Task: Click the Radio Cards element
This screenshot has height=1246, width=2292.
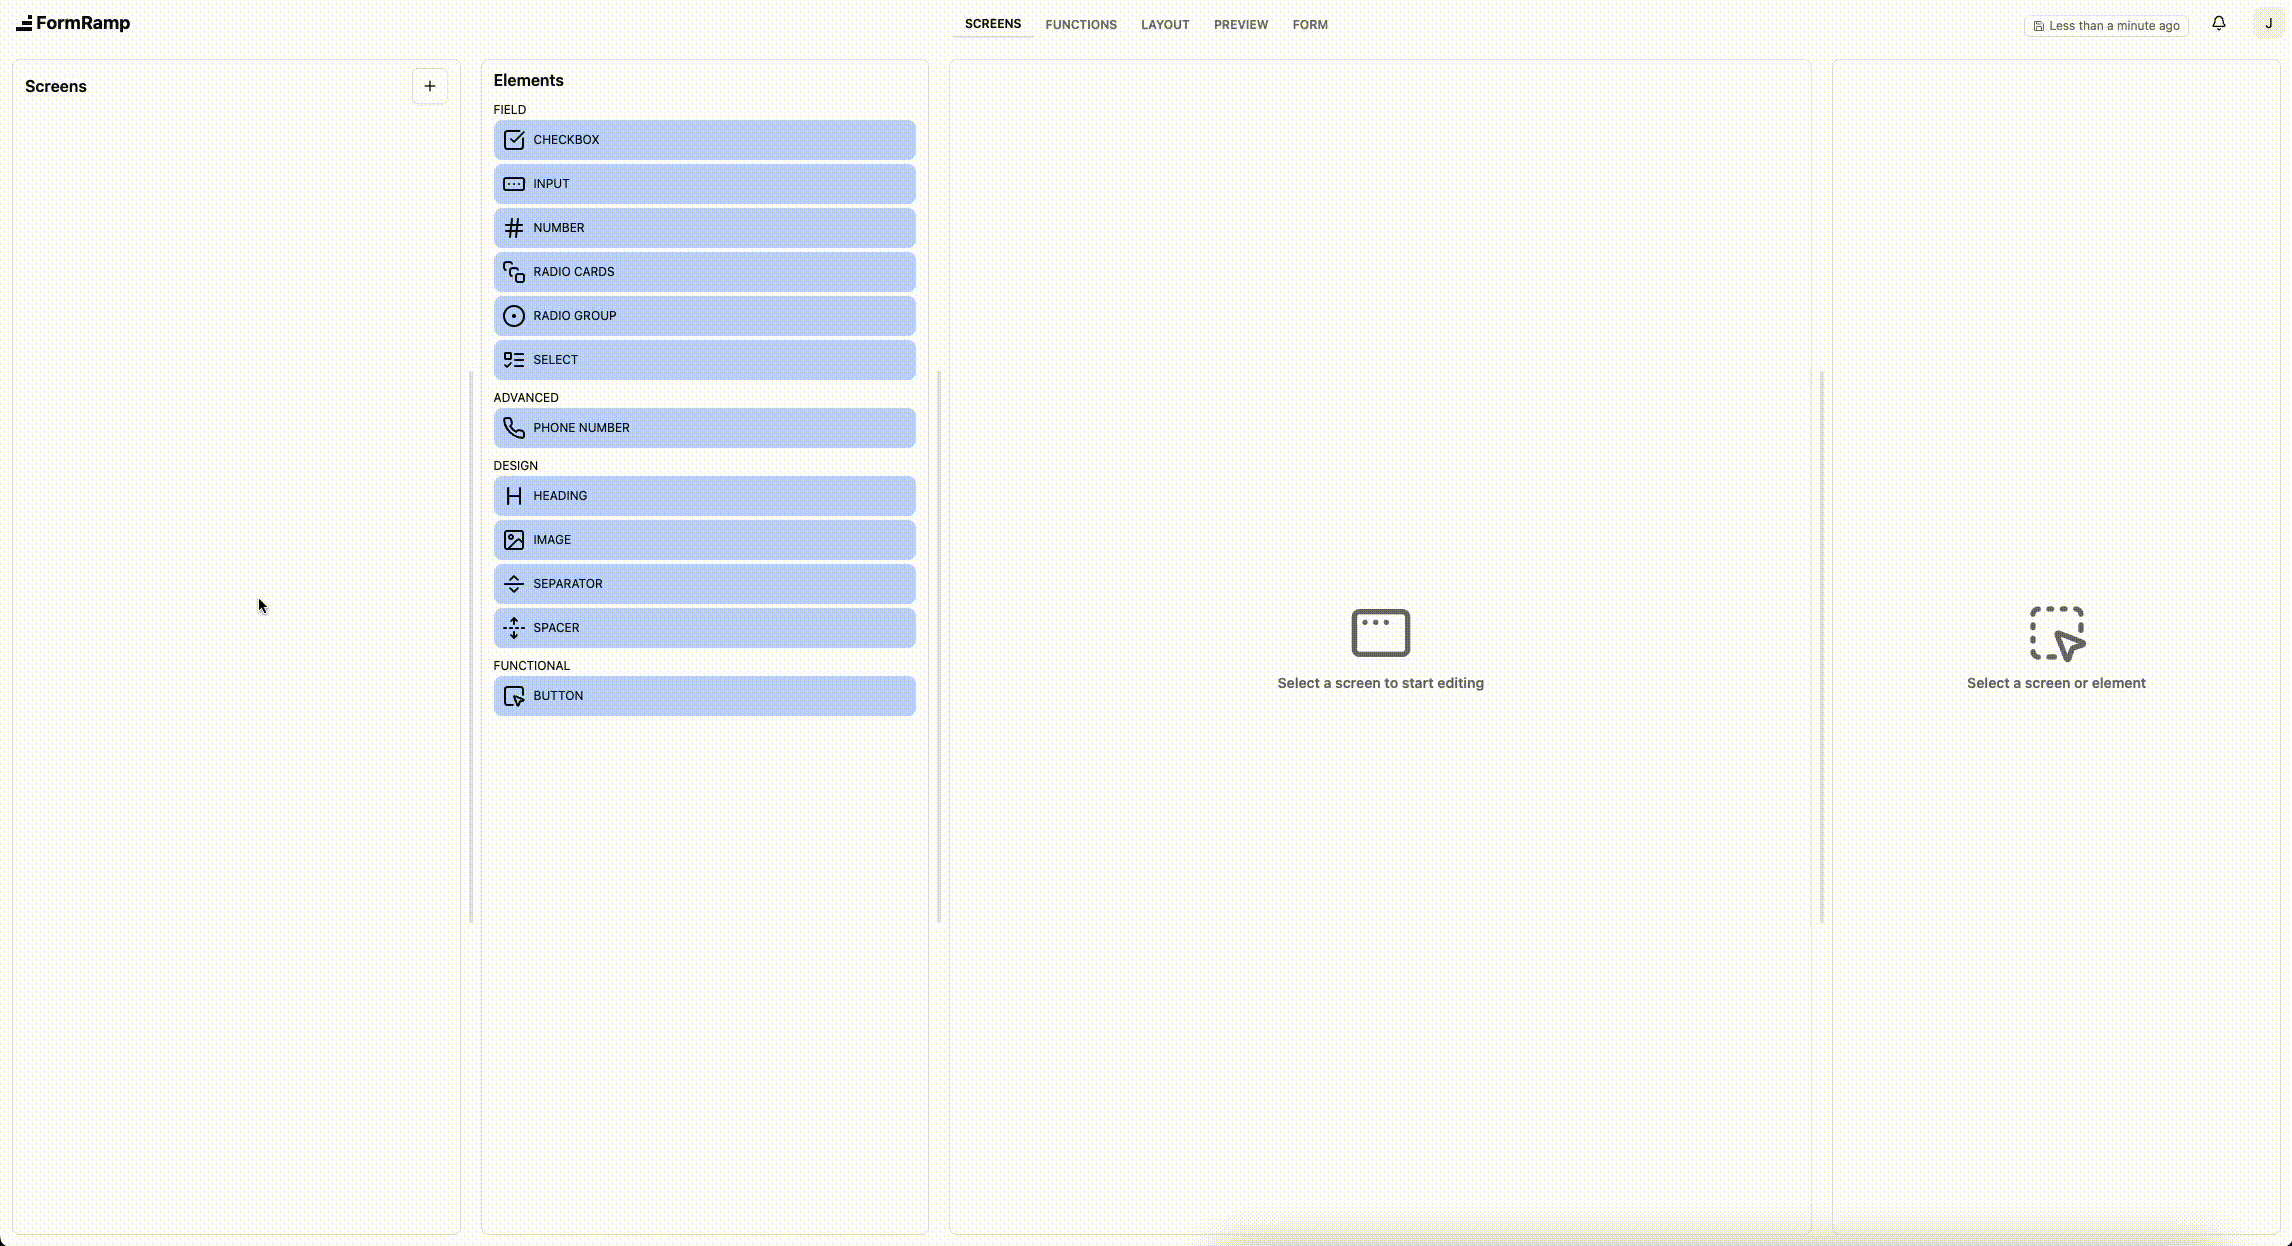Action: [704, 271]
